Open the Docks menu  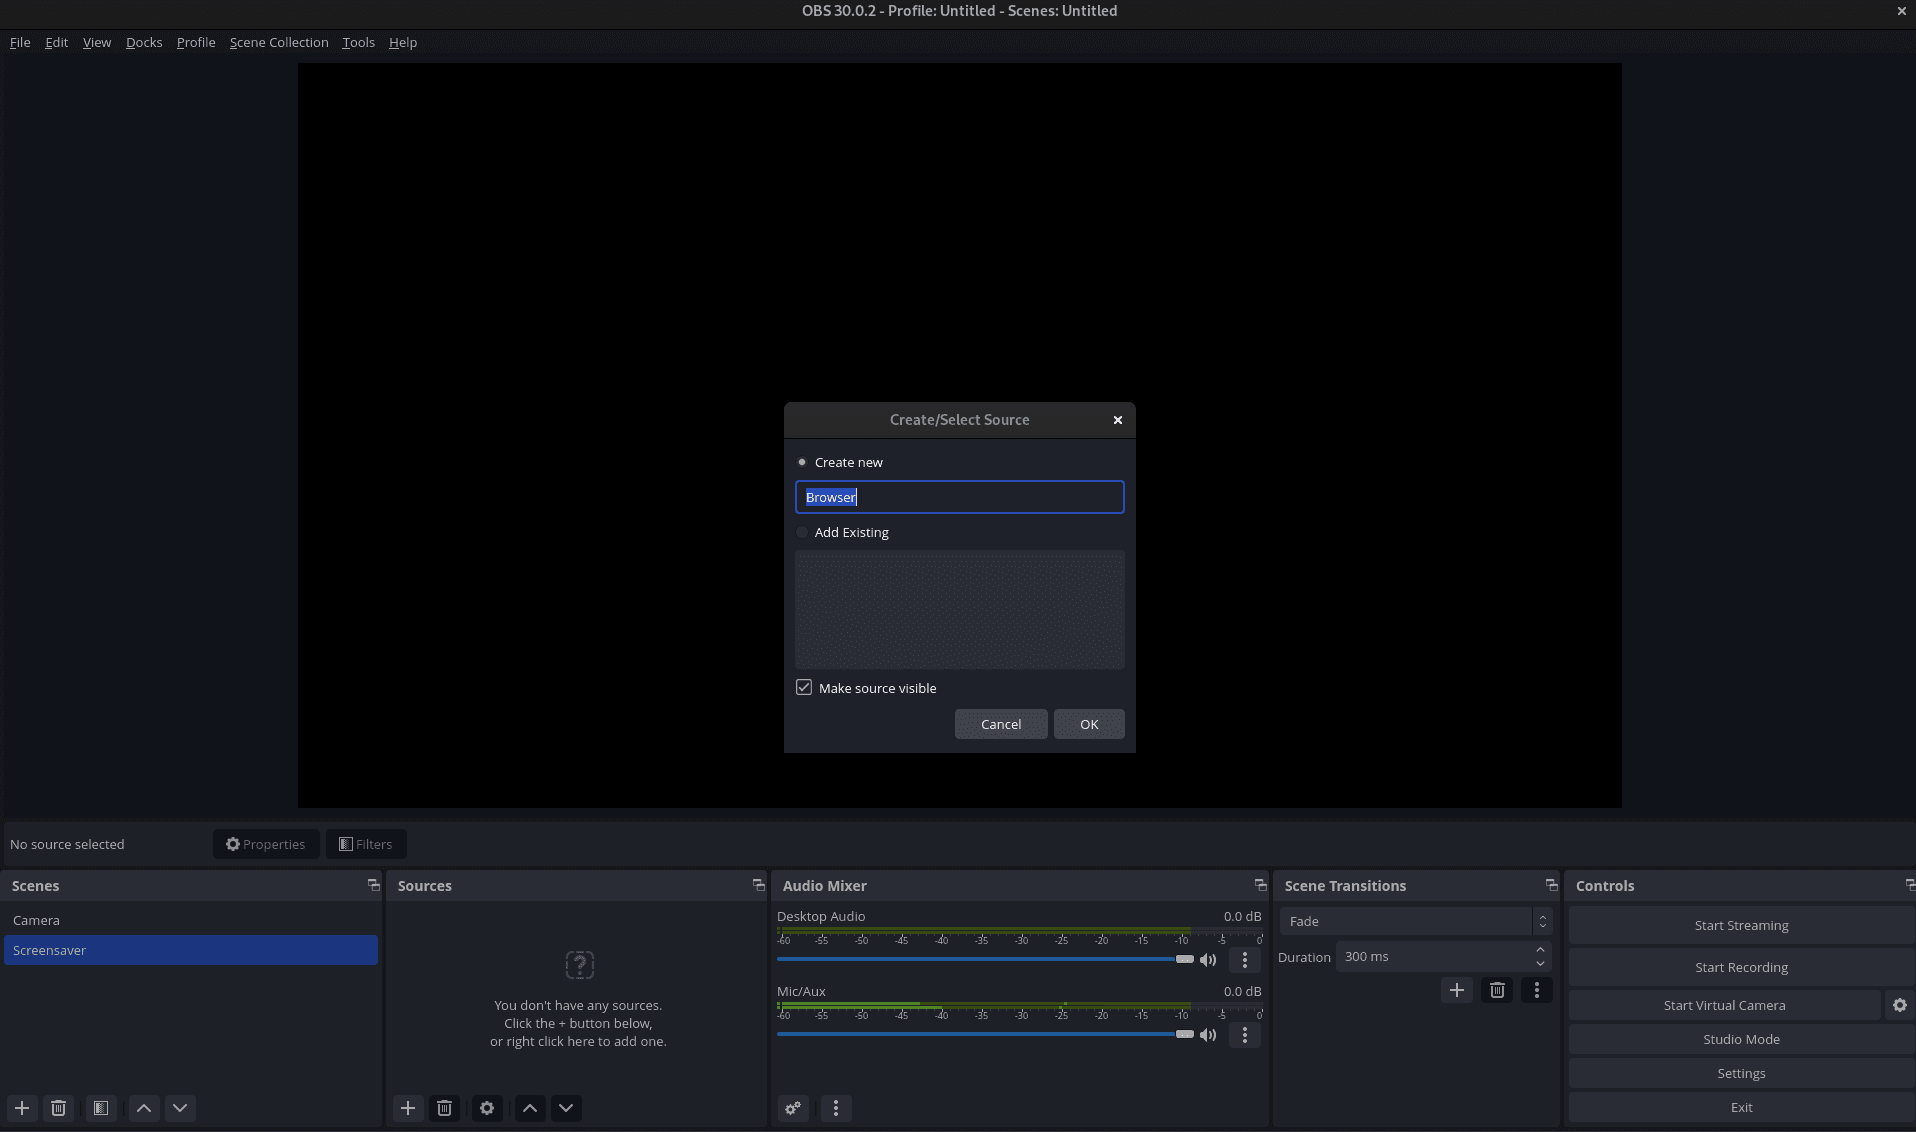click(x=144, y=42)
